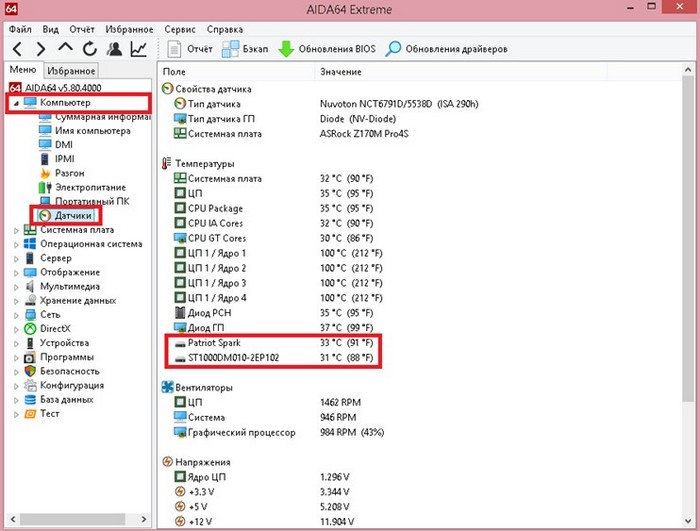Select the DirectX tree item

(x=54, y=328)
